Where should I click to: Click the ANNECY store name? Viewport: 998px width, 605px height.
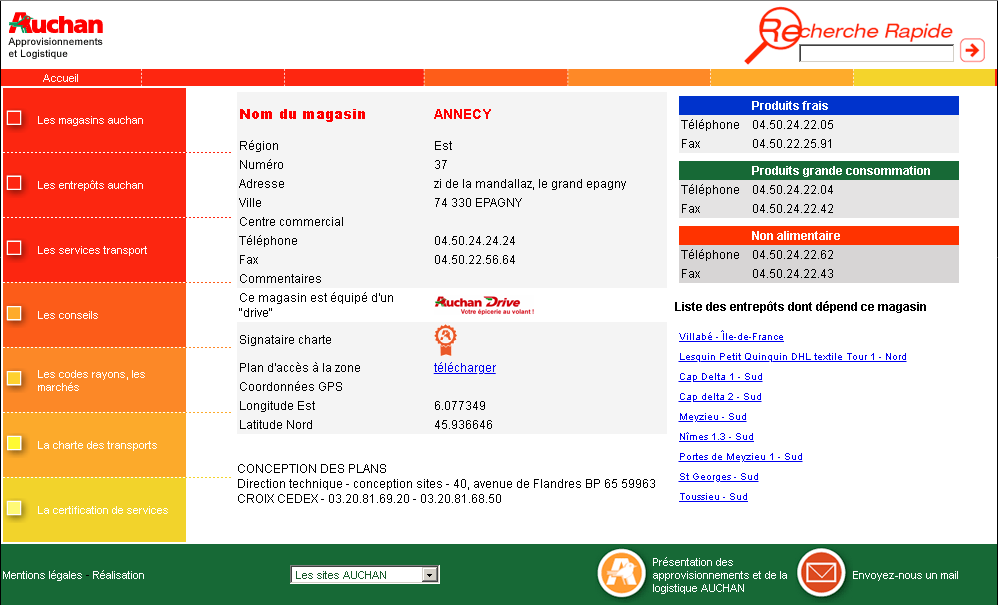[x=463, y=115]
